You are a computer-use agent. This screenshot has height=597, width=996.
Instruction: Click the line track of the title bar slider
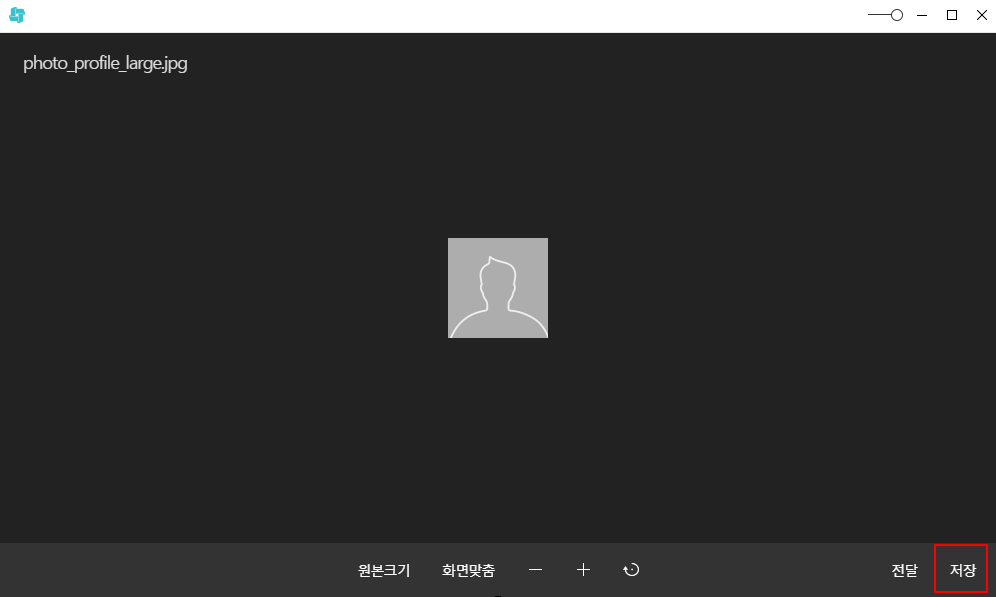point(878,15)
